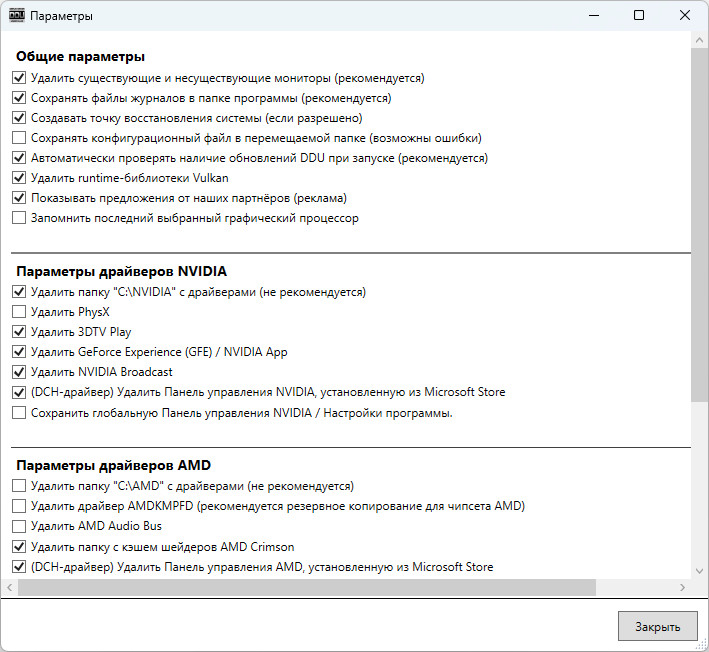Uncheck 'Удалить GeForce Experience (GFE) / NVIDIA App'
Image resolution: width=709 pixels, height=652 pixels.
[x=19, y=352]
